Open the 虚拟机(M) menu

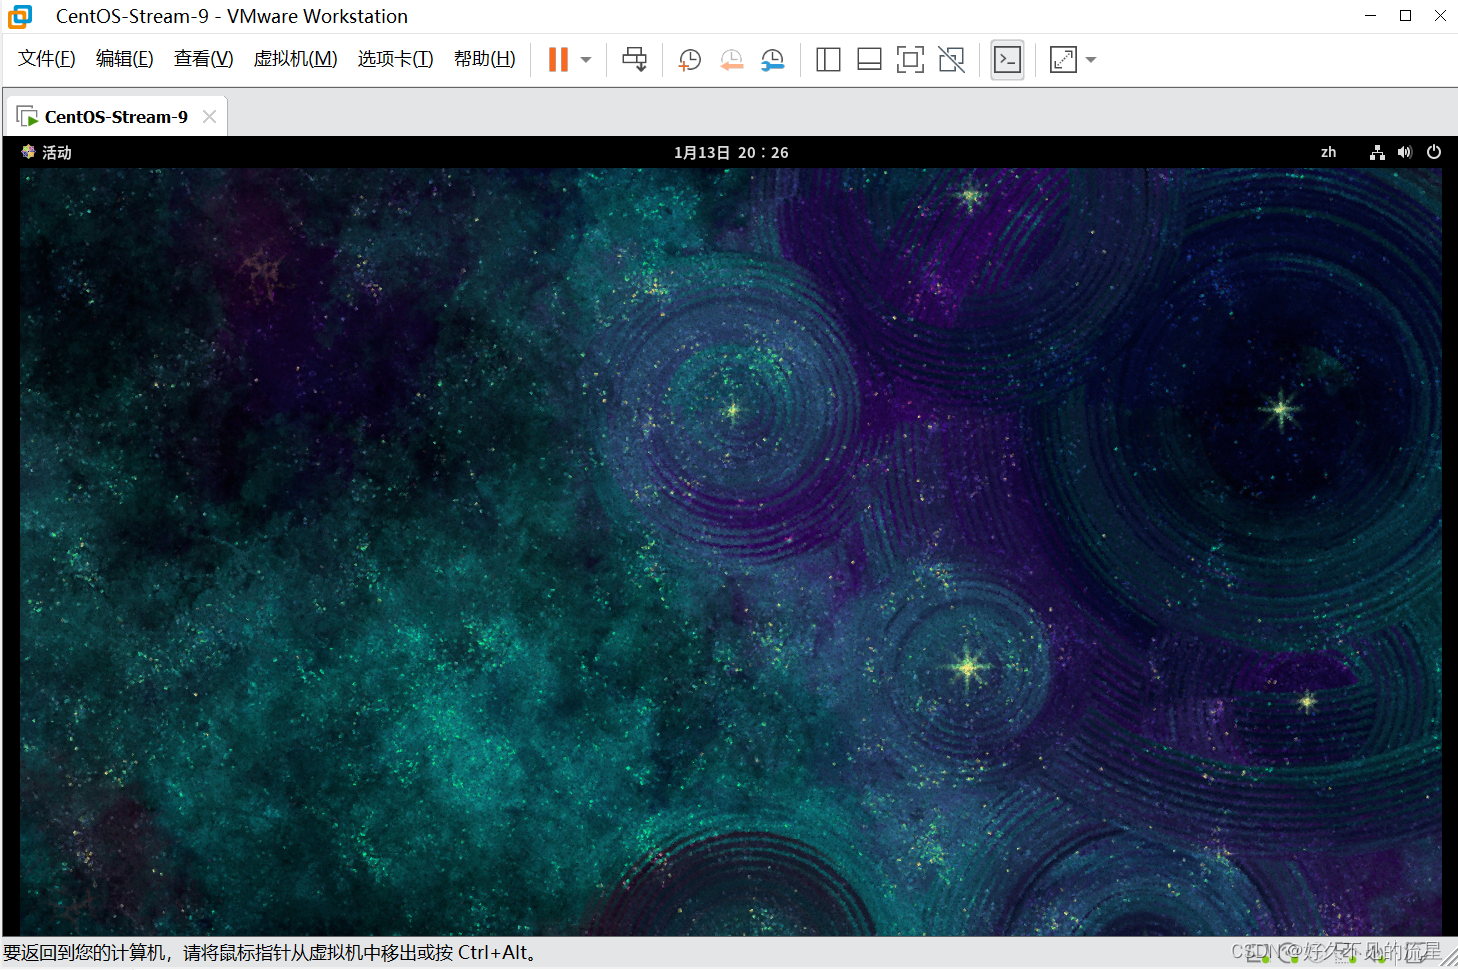(295, 59)
